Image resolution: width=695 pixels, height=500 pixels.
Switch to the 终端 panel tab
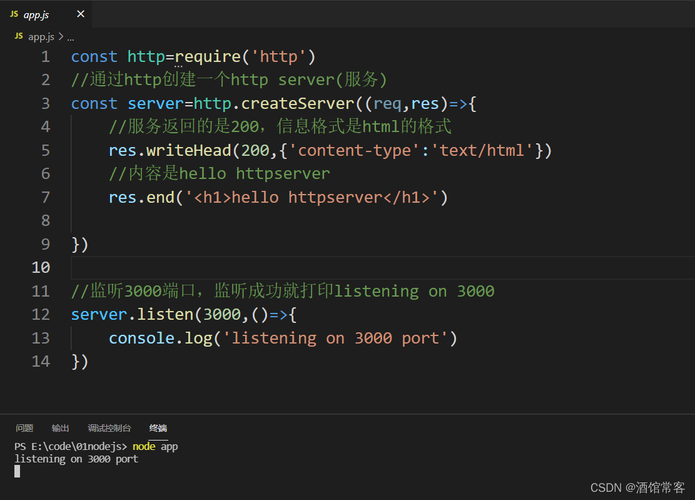(x=158, y=428)
